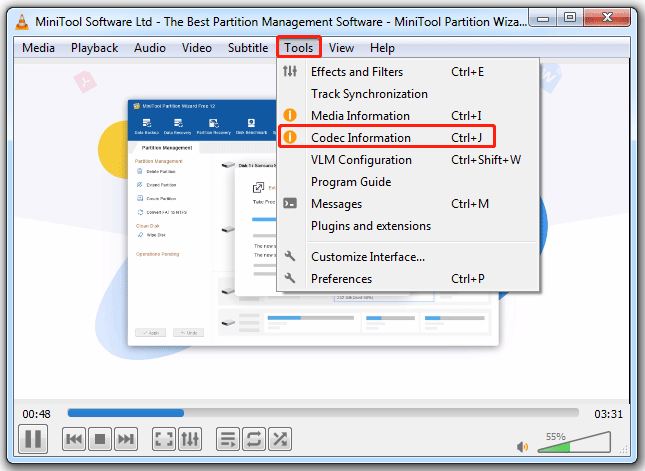645x471 pixels.
Task: Skip to previous media track
Action: tap(74, 439)
